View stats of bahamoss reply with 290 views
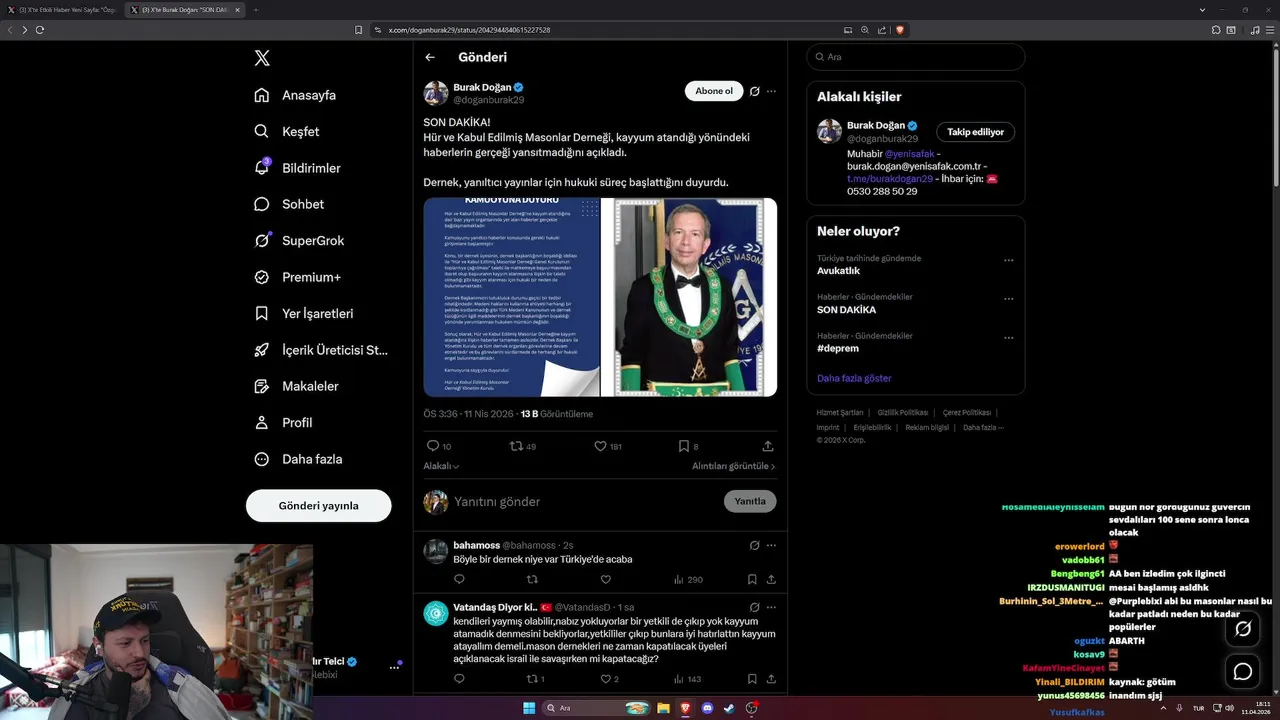This screenshot has height=720, width=1280. click(x=688, y=579)
